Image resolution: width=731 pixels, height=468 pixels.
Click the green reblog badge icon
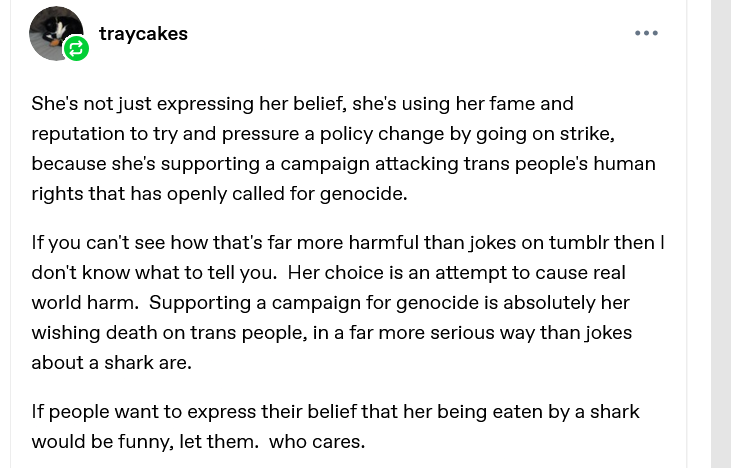[77, 49]
